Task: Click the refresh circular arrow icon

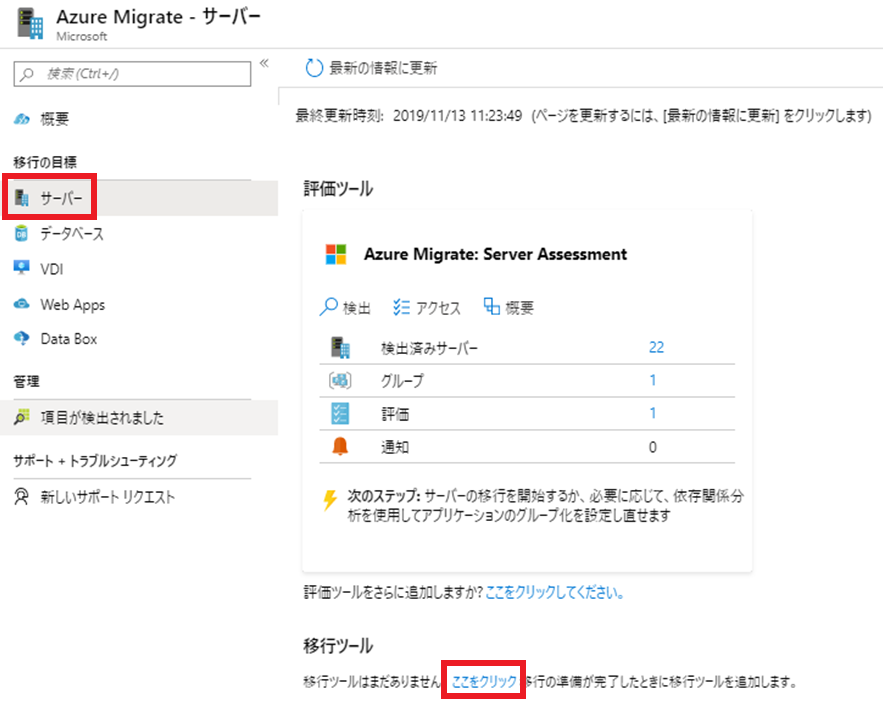Action: pos(314,68)
